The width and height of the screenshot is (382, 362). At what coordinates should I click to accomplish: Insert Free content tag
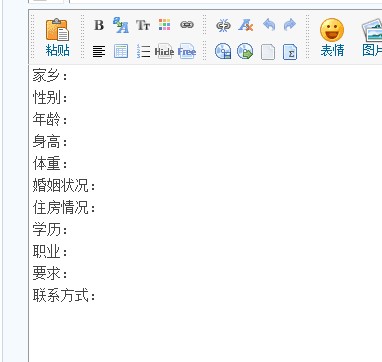pos(187,51)
